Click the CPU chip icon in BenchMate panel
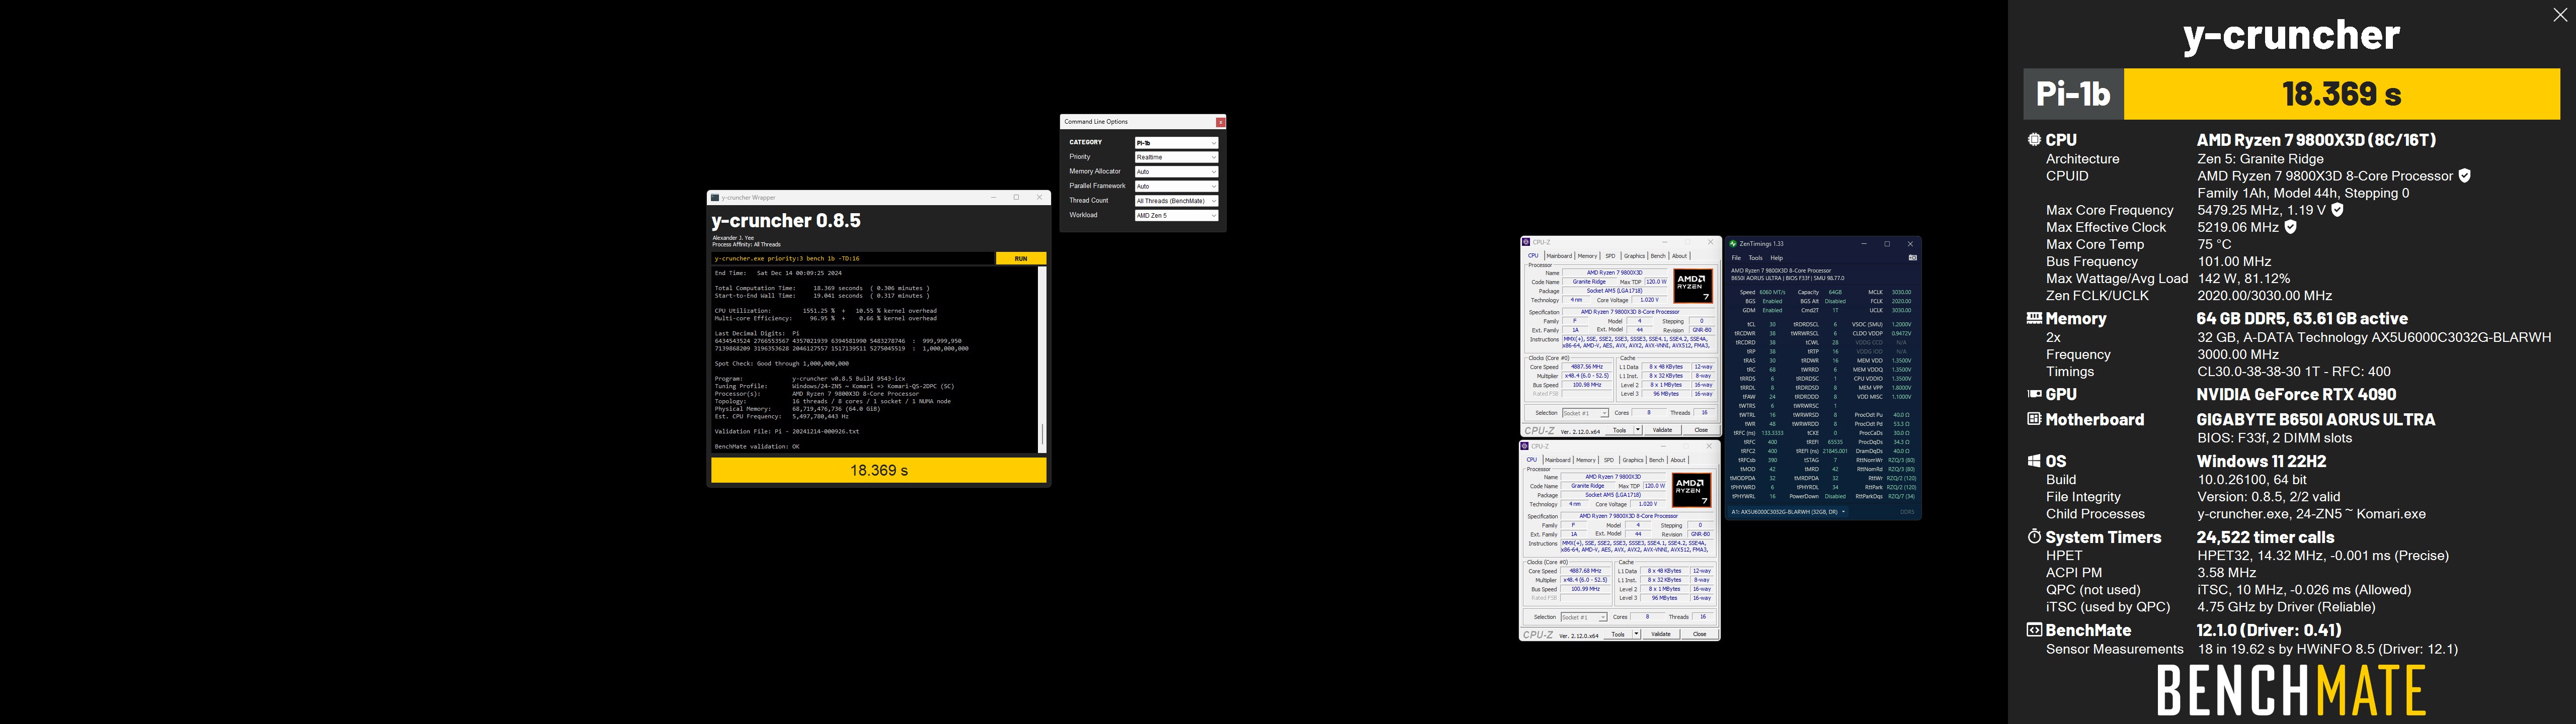 [2034, 140]
